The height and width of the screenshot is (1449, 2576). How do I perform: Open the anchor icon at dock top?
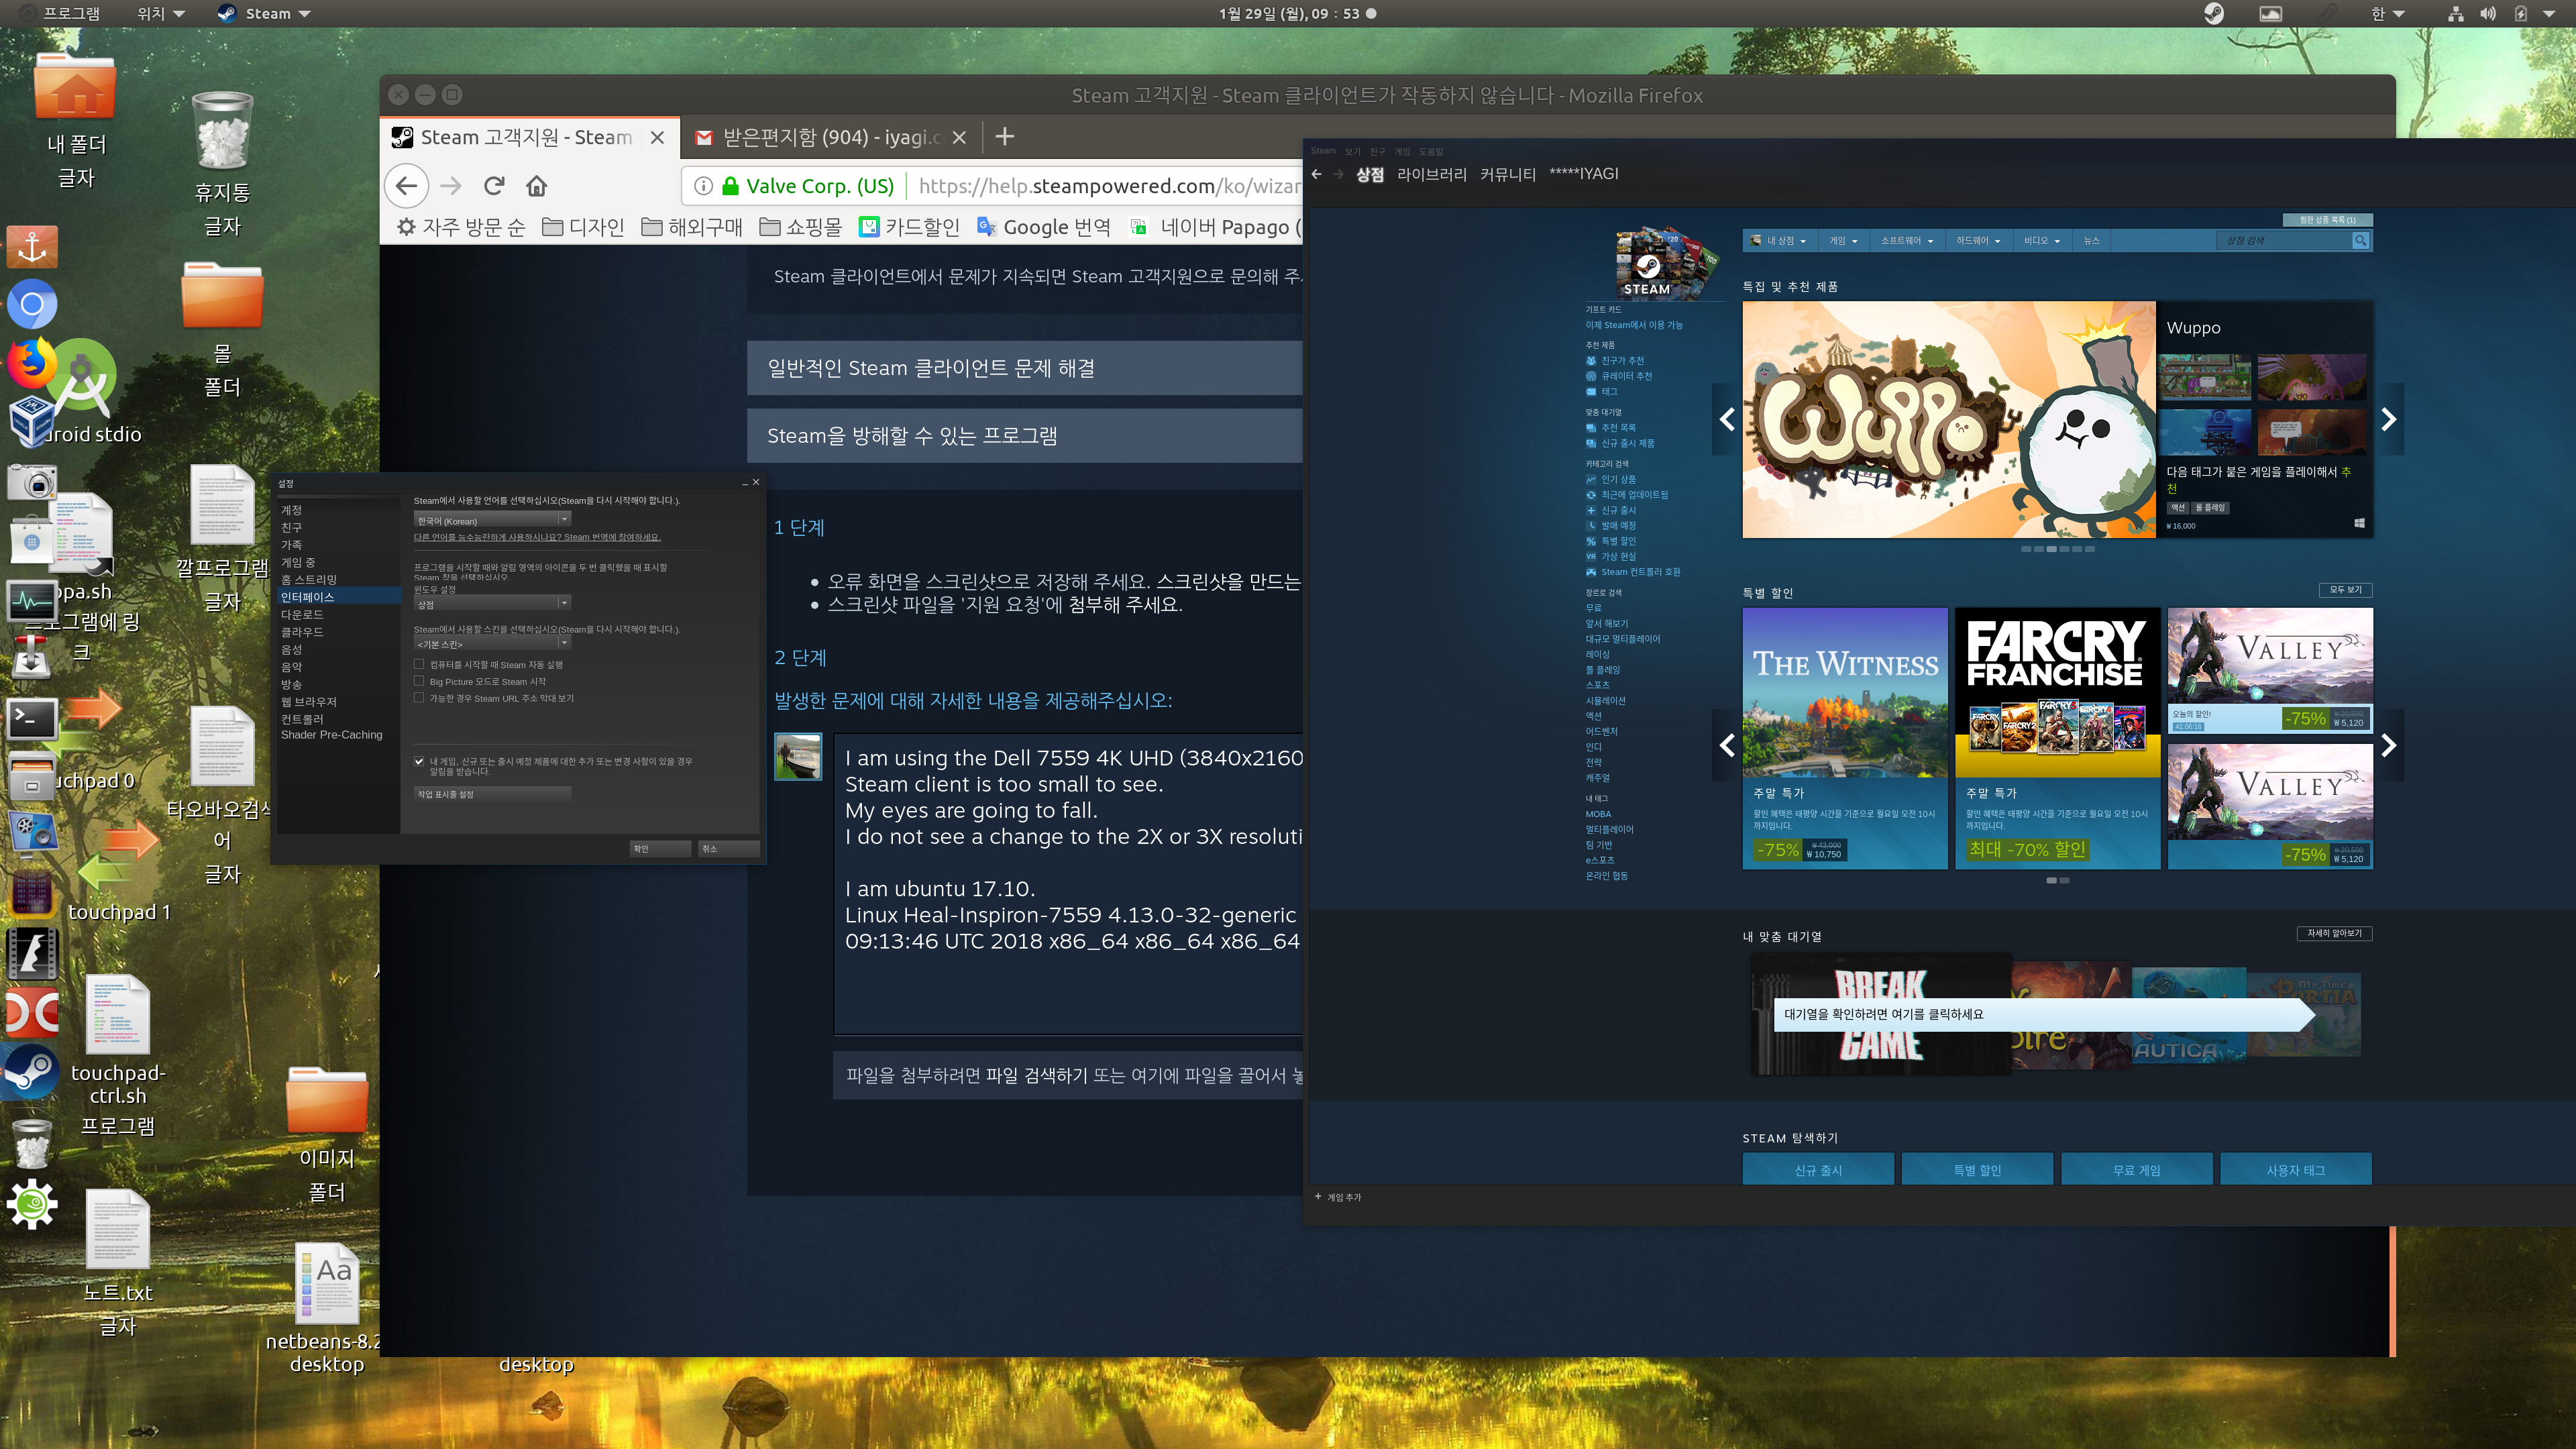pos(32,246)
